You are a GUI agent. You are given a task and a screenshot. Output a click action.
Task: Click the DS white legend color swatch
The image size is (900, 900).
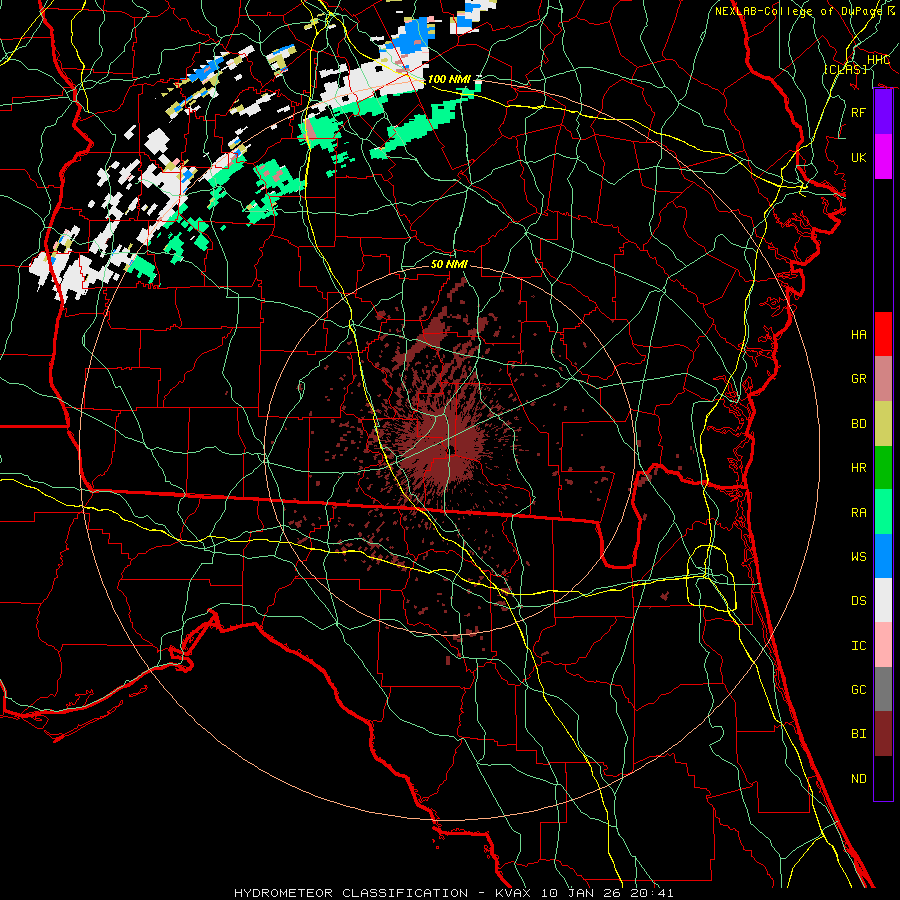pyautogui.click(x=883, y=600)
